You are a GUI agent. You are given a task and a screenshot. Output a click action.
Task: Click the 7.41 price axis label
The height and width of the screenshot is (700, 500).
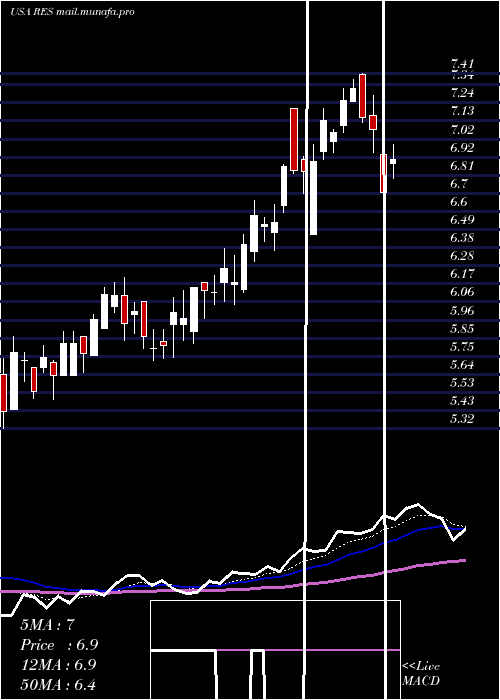tap(462, 64)
